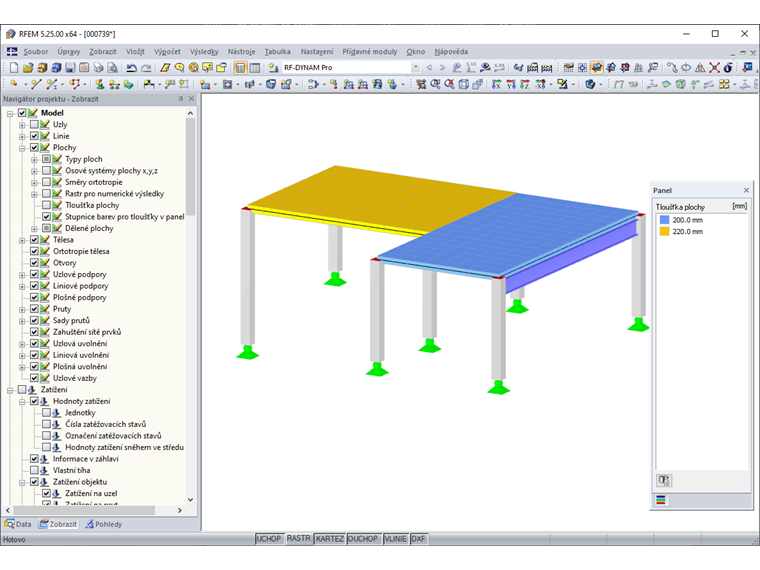This screenshot has height=570, width=760.
Task: Toggle RASTR grid in the status bar
Action: 298,539
